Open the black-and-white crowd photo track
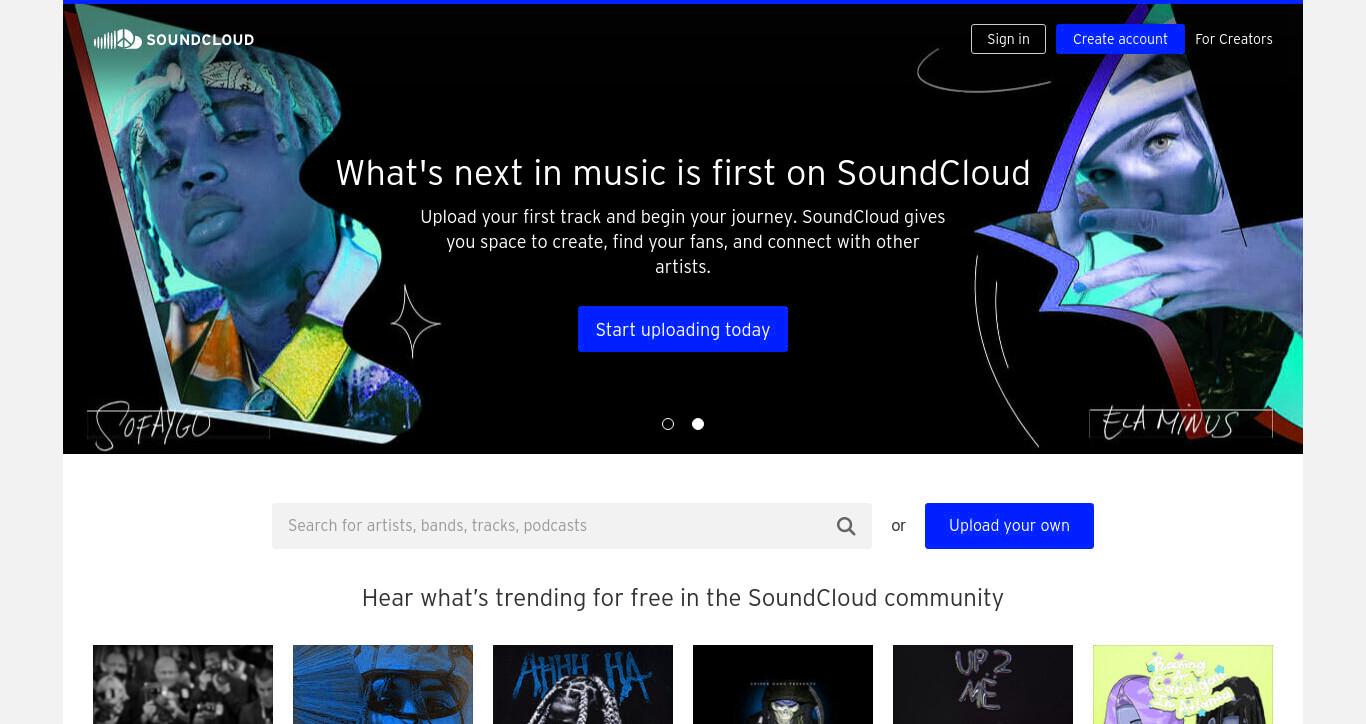The image size is (1366, 724). click(183, 684)
